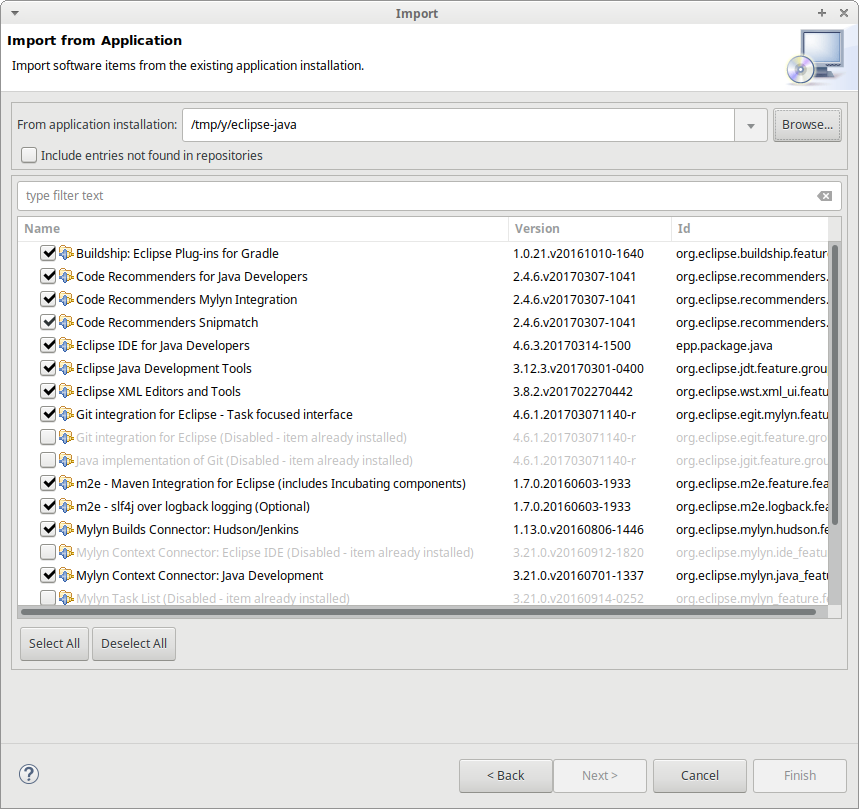The image size is (859, 809).
Task: Click the icon beside disabled Git integration for Eclipse
Action: pyautogui.click(x=66, y=437)
